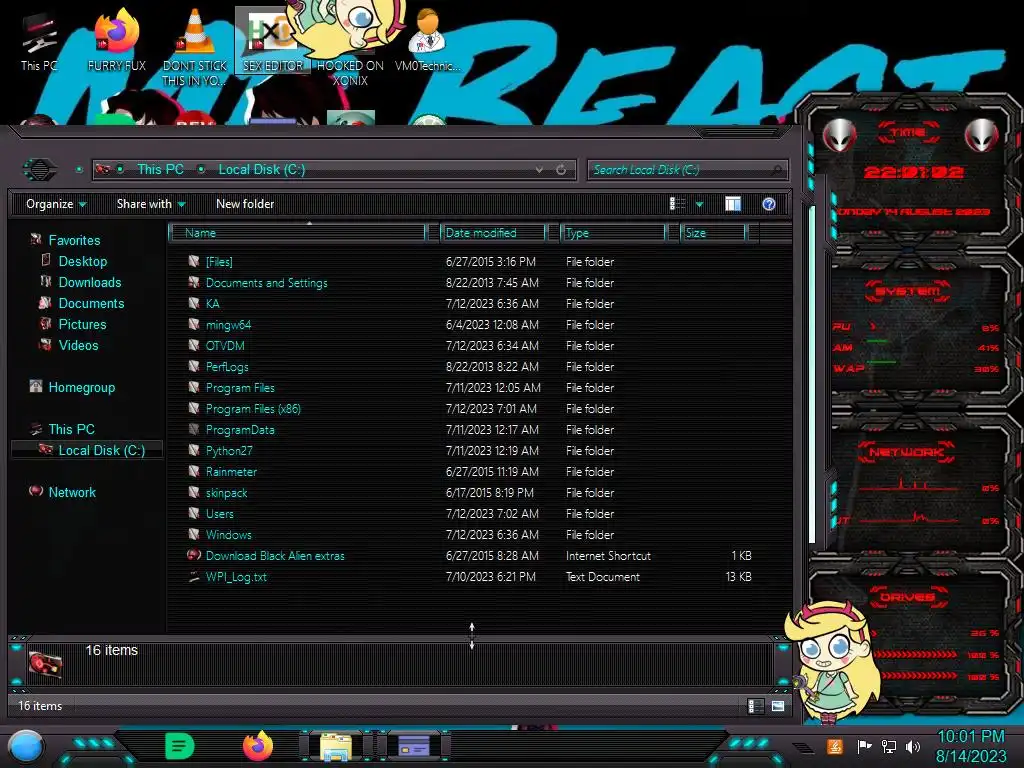Select Documents and Settings folder
The height and width of the screenshot is (768, 1024).
point(266,283)
